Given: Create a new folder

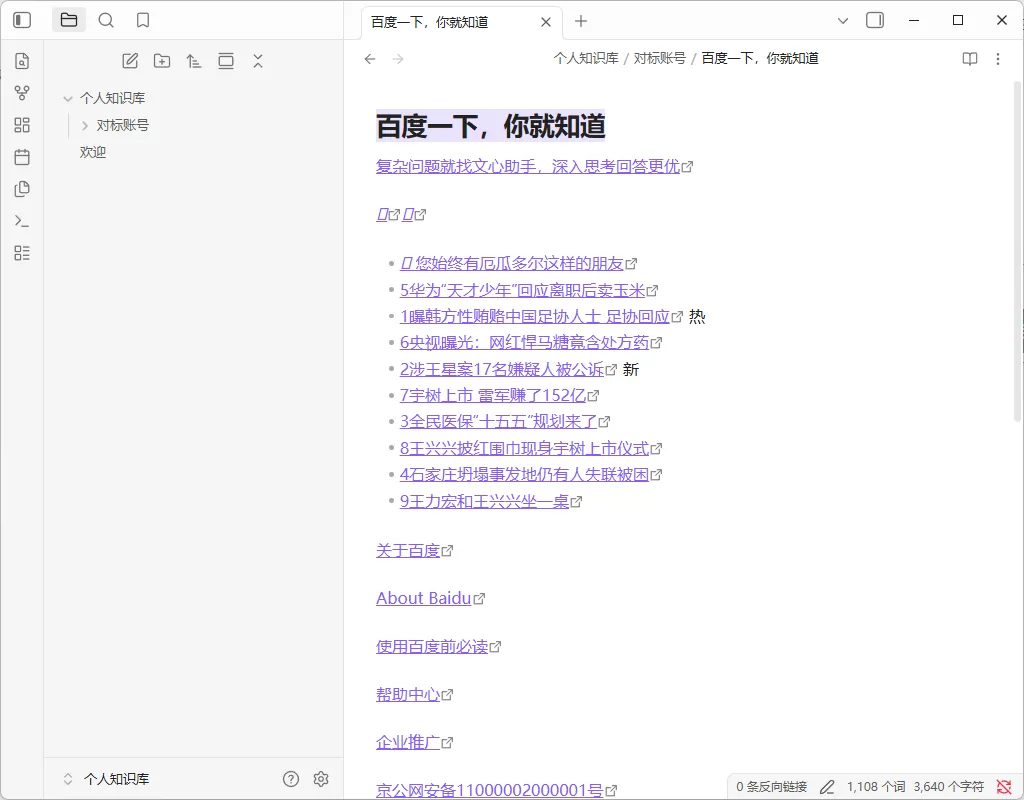Looking at the screenshot, I should pyautogui.click(x=162, y=61).
